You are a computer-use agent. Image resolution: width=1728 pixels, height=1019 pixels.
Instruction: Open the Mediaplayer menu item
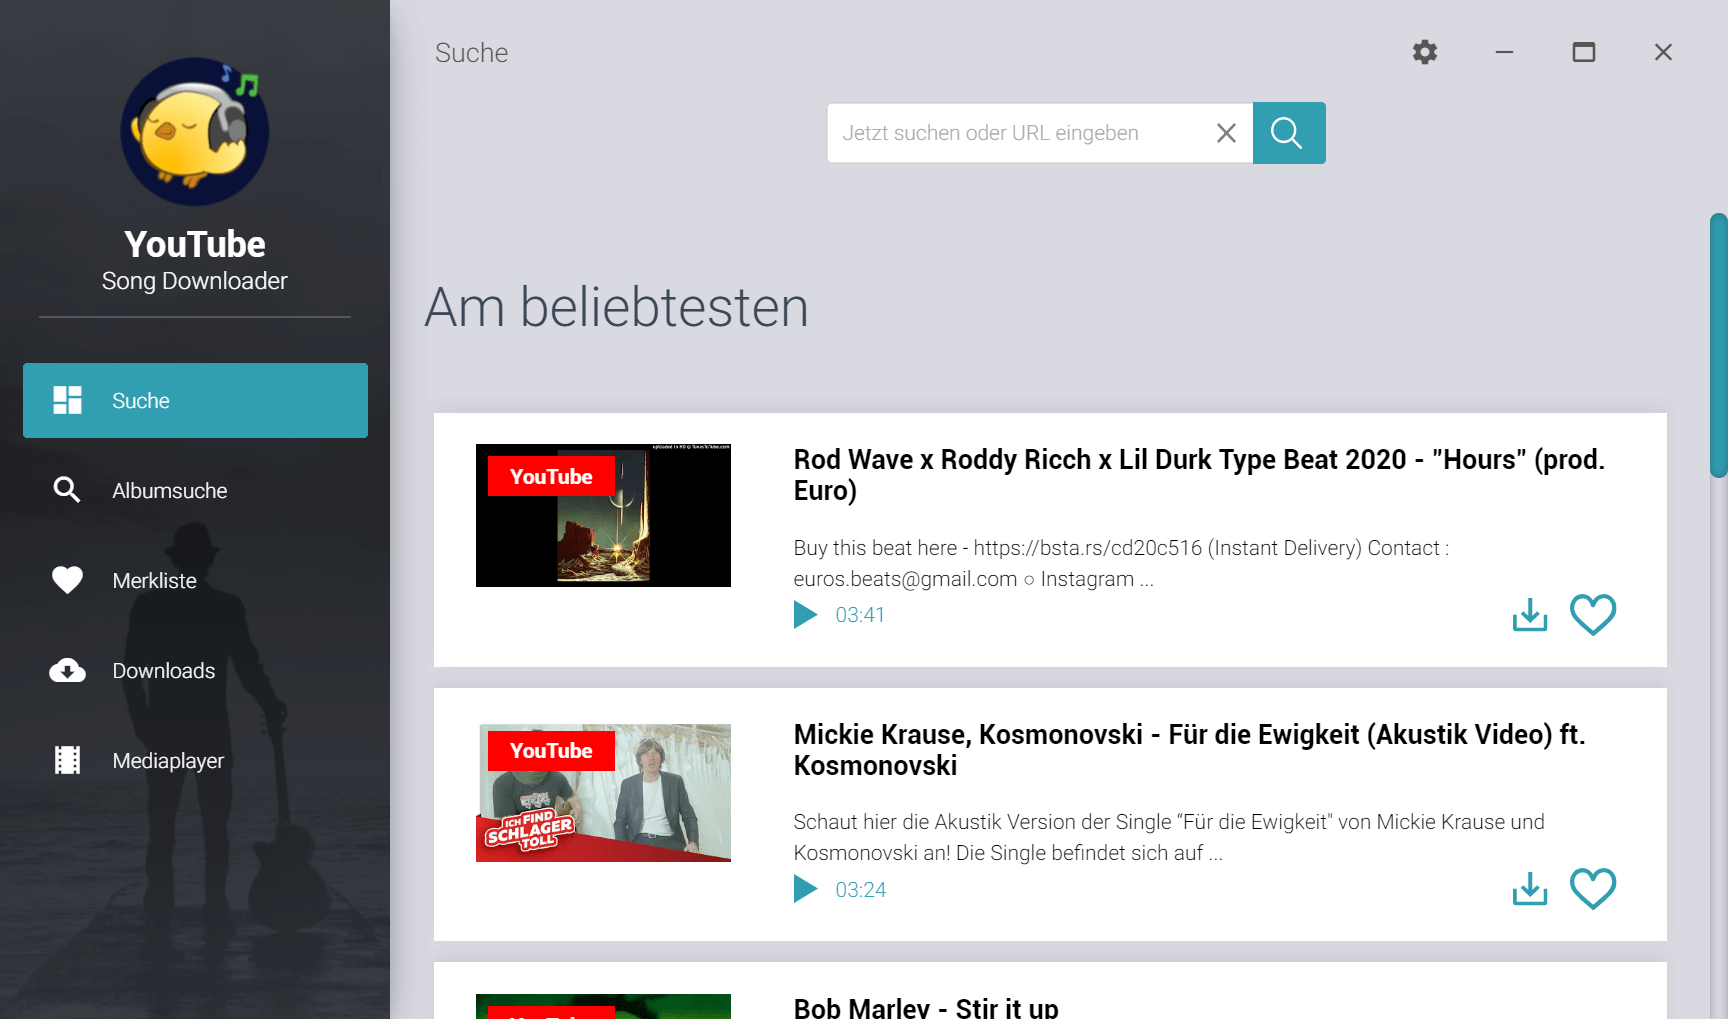(195, 760)
